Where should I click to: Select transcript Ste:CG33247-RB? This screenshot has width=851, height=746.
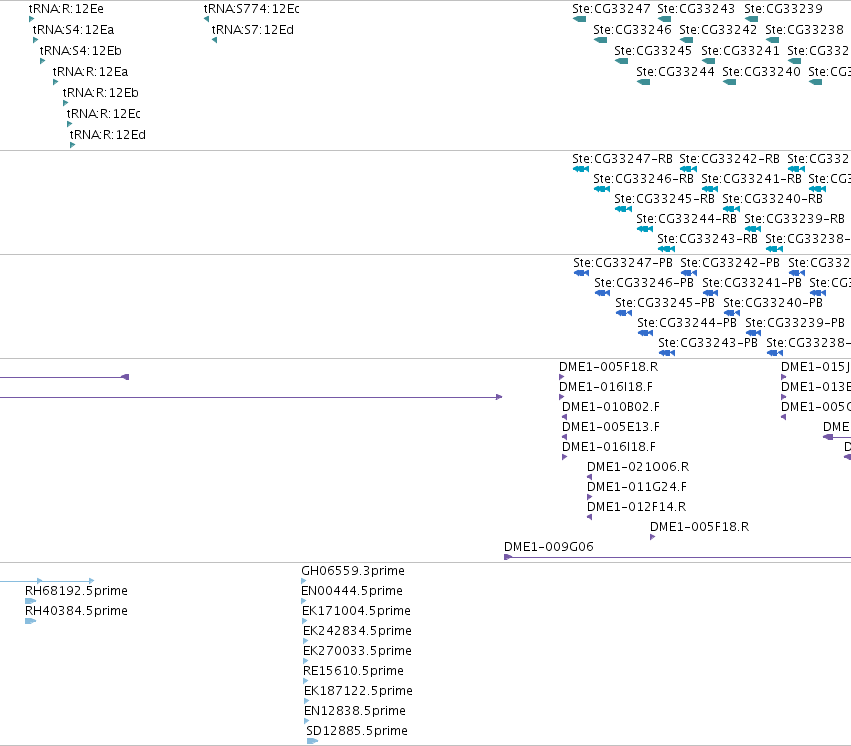tap(623, 159)
